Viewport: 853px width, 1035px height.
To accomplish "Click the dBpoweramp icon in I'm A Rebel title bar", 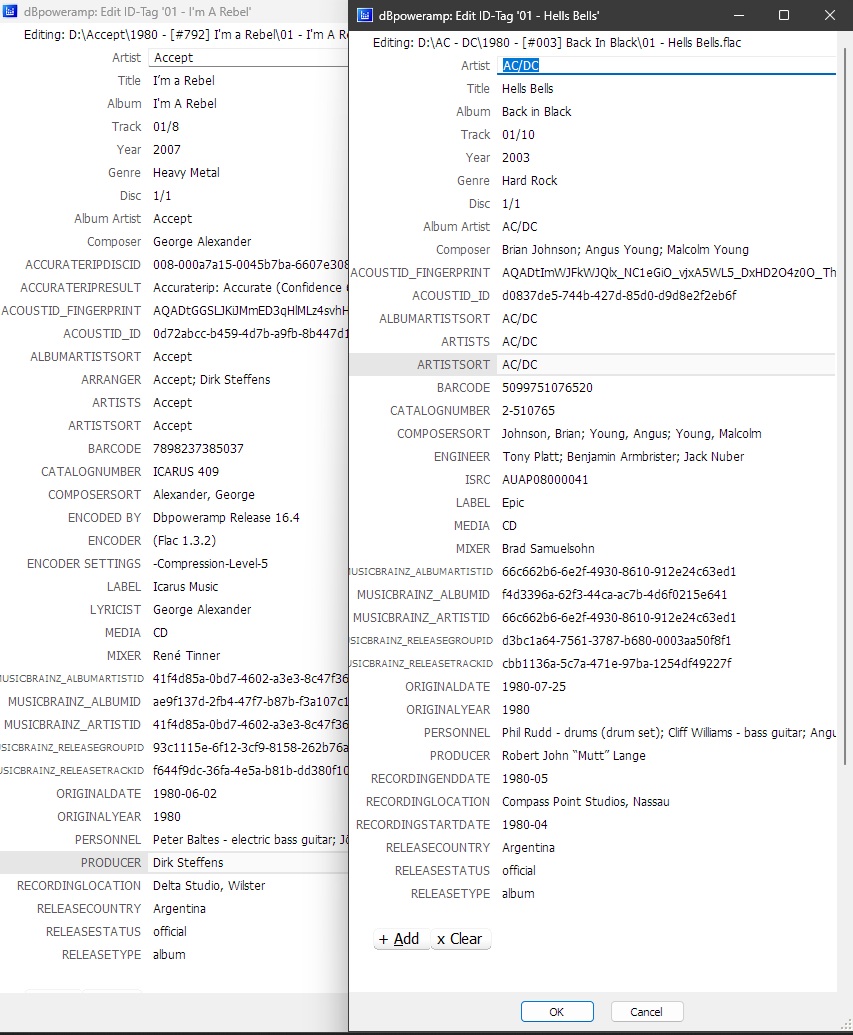I will pos(11,11).
